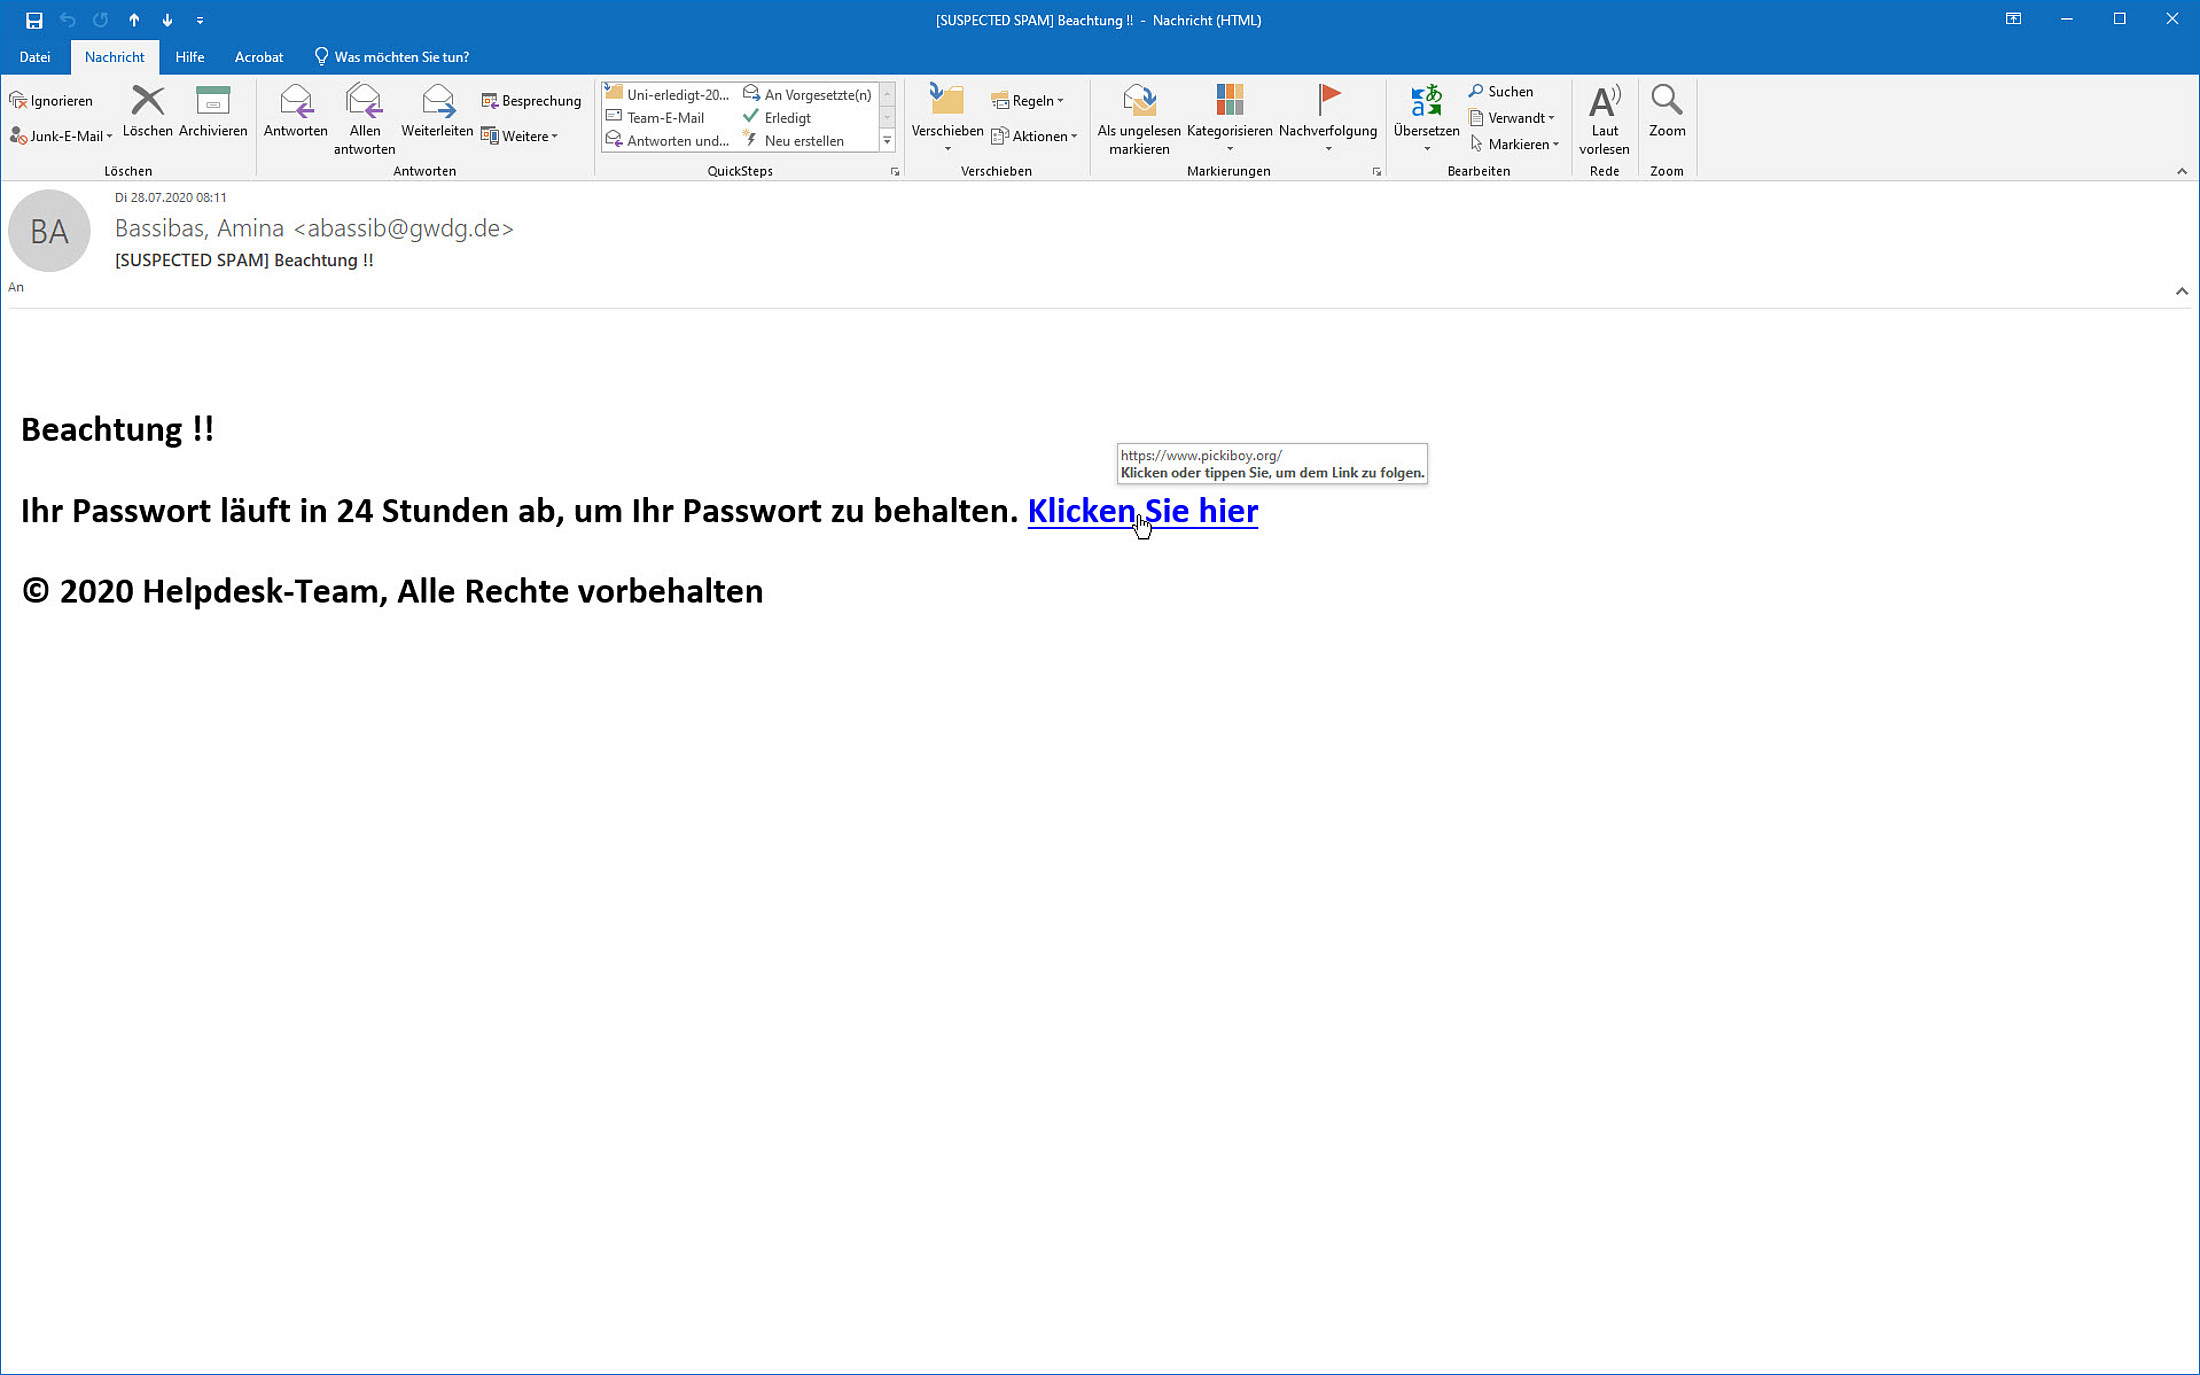Click the Klicken Sie hier link
This screenshot has width=2200, height=1375.
tap(1142, 511)
